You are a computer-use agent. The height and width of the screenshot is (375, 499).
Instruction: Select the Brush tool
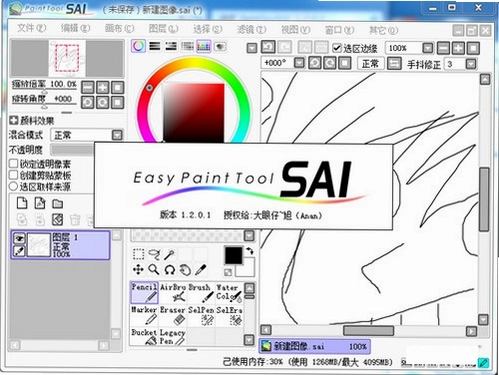click(201, 293)
